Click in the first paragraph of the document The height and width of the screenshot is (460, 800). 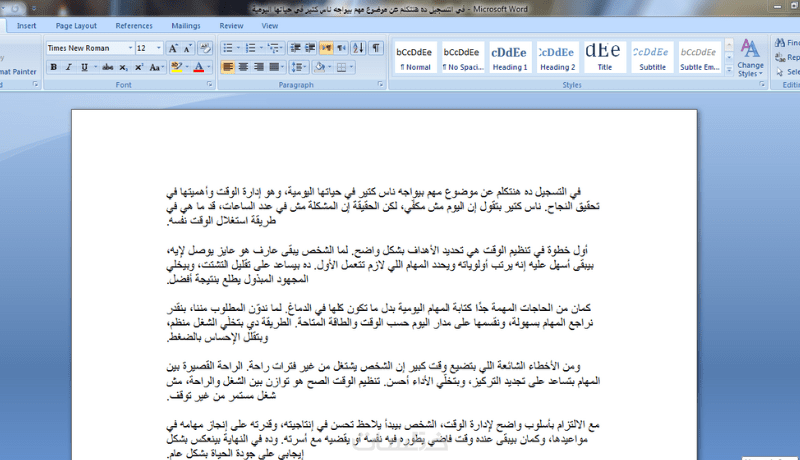(383, 207)
